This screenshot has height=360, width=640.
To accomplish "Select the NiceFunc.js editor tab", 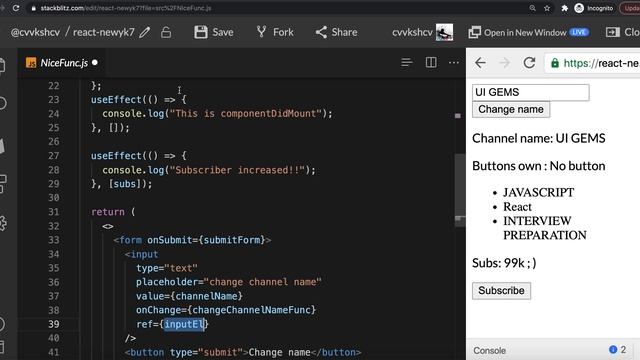I will [62, 62].
